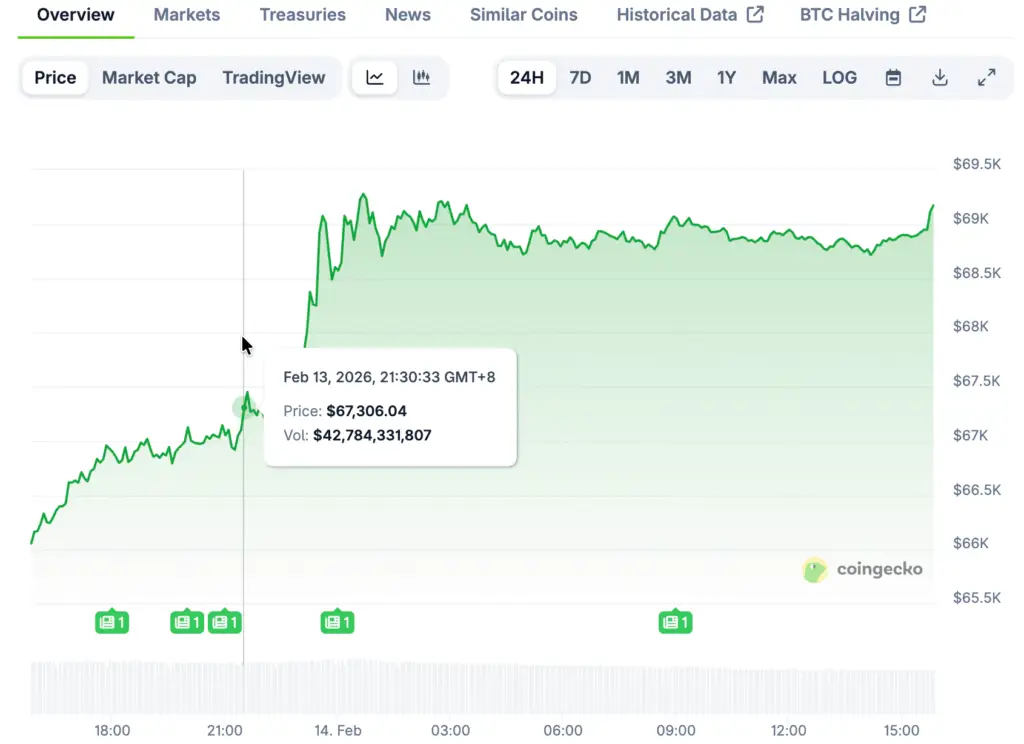Click the news marker near 18:00
Image resolution: width=1024 pixels, height=744 pixels.
(x=112, y=622)
